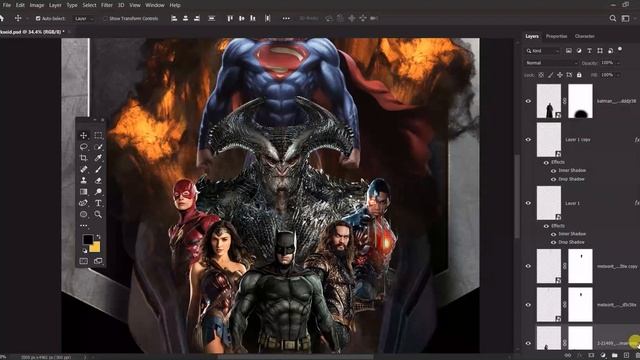Click the yellow background color swatch
640x360 pixels.
pos(96,247)
